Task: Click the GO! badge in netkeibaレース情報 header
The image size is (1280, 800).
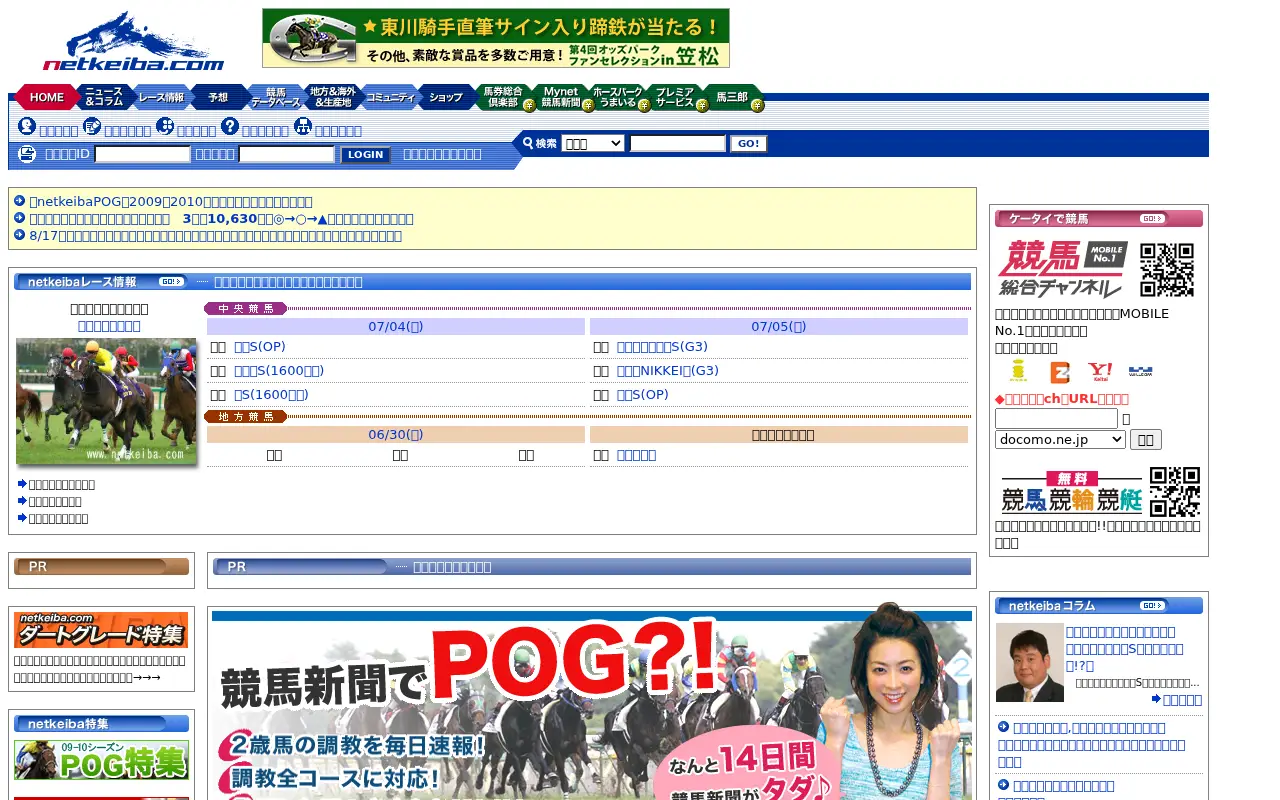Action: tap(172, 282)
